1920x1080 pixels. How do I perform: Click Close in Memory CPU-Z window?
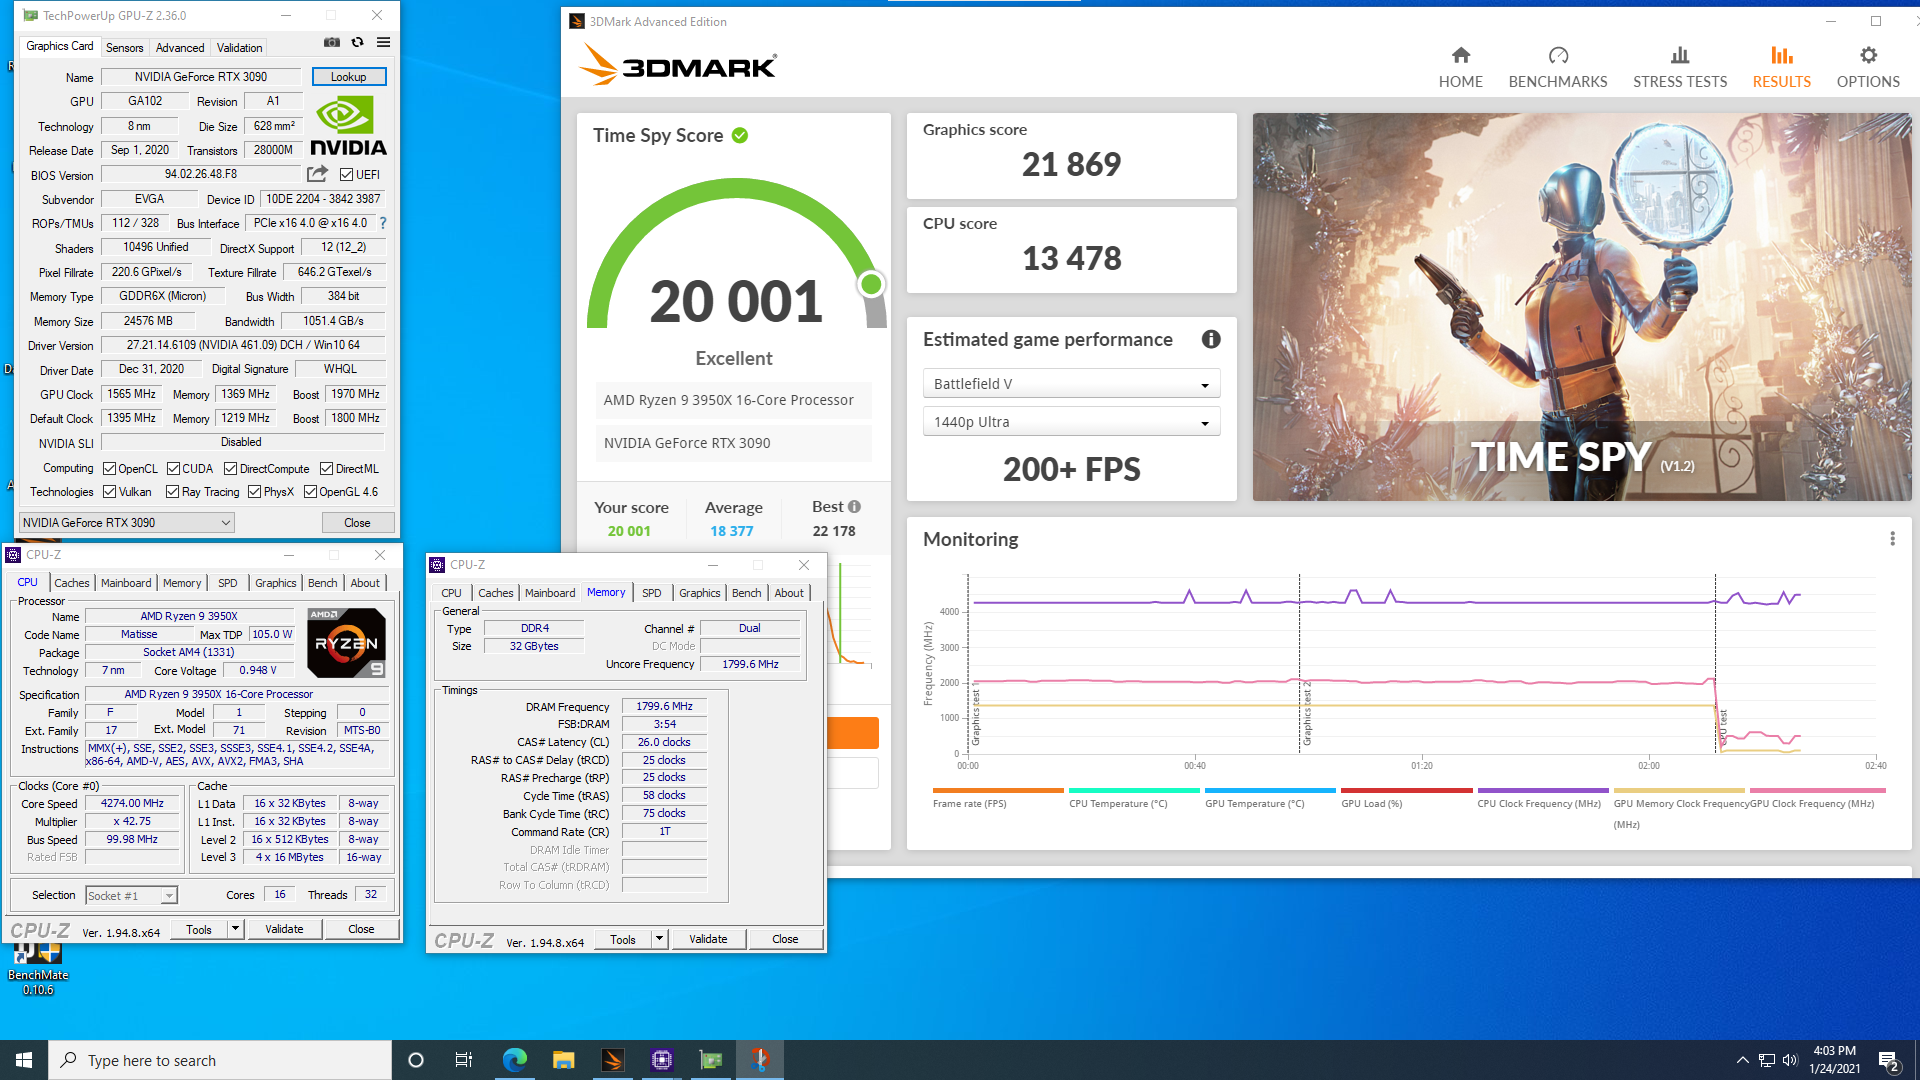[785, 939]
